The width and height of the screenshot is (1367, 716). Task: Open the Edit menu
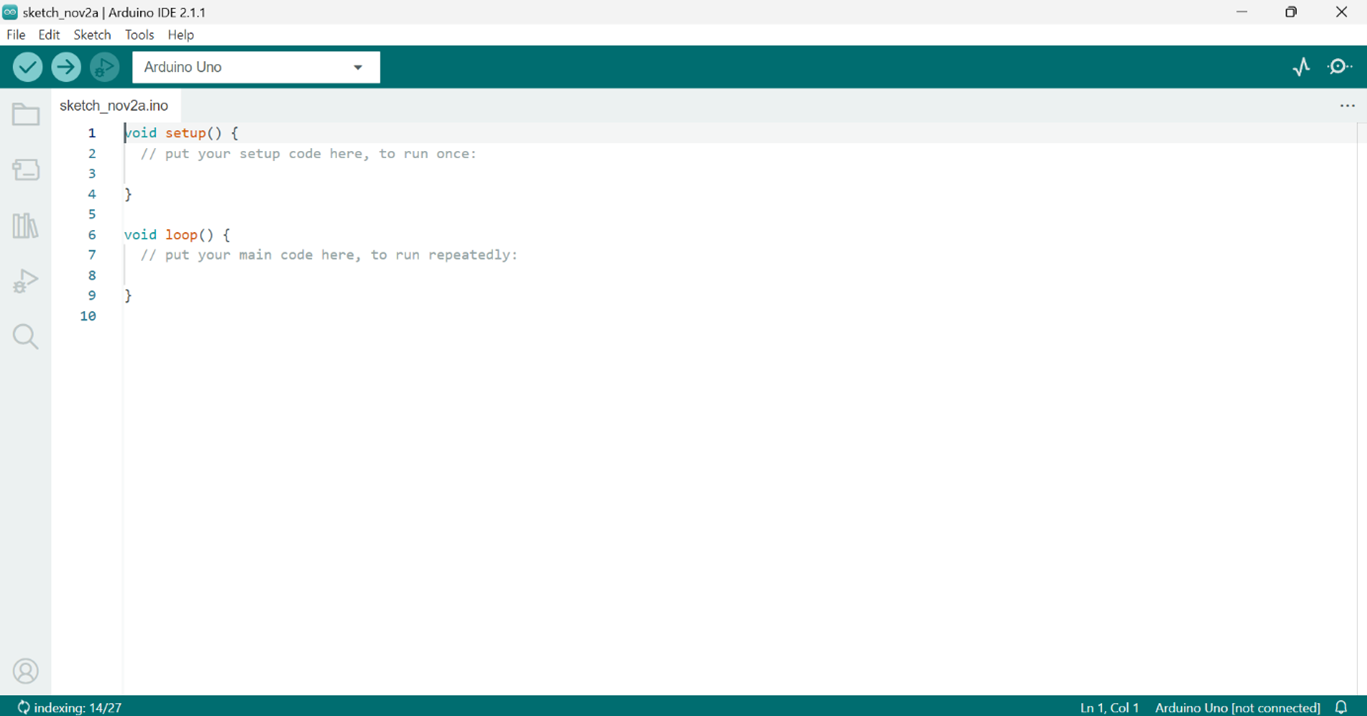click(x=49, y=35)
